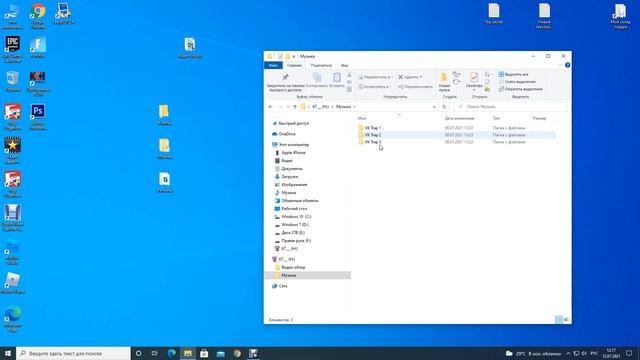Click the Rename button in the ribbon

pyautogui.click(x=415, y=87)
